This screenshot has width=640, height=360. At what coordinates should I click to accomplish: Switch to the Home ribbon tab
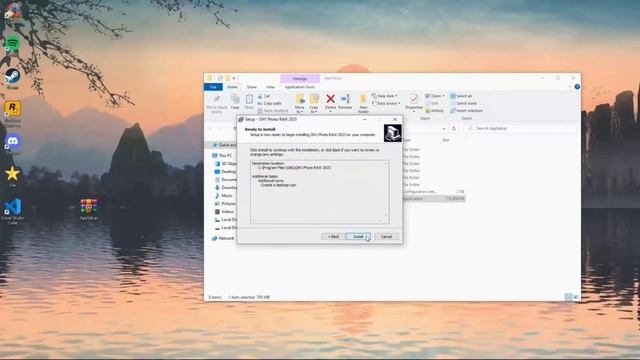click(x=232, y=87)
